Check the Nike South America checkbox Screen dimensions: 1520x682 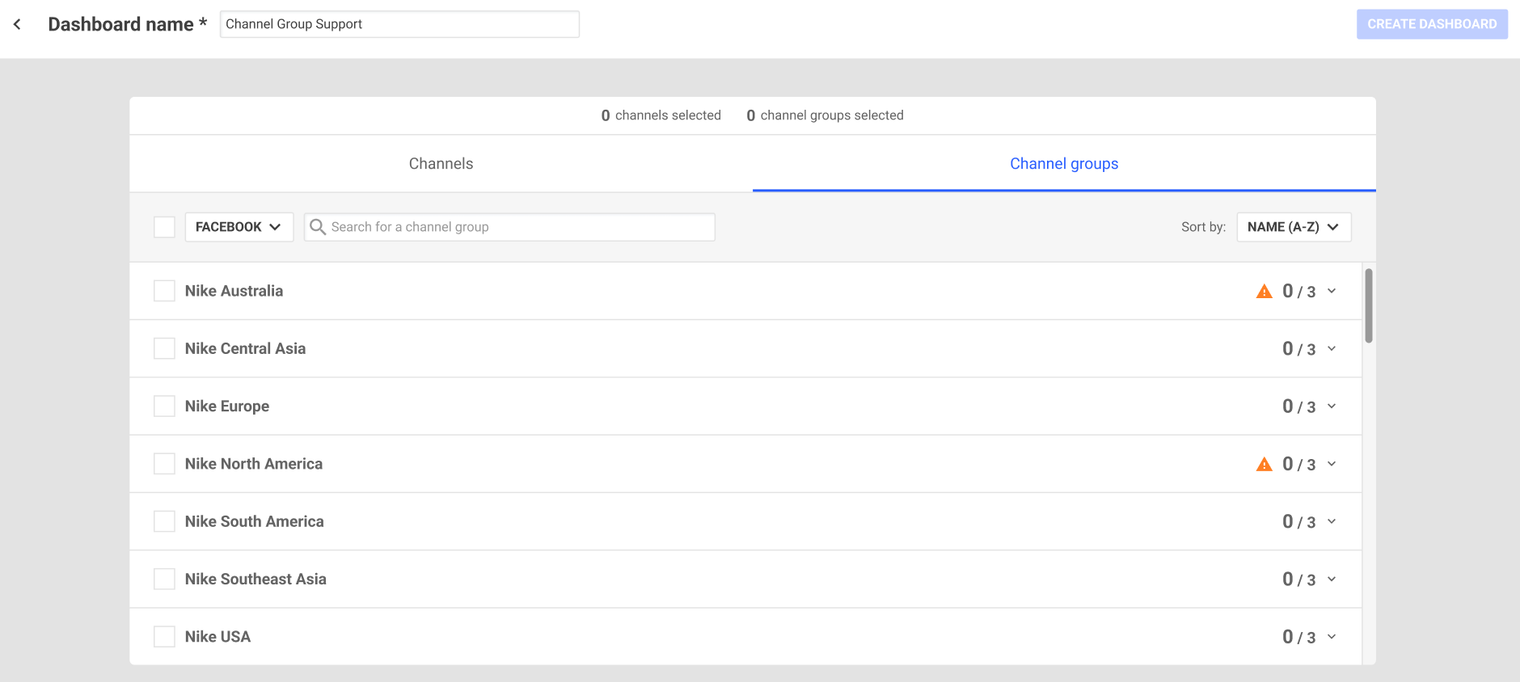(164, 522)
